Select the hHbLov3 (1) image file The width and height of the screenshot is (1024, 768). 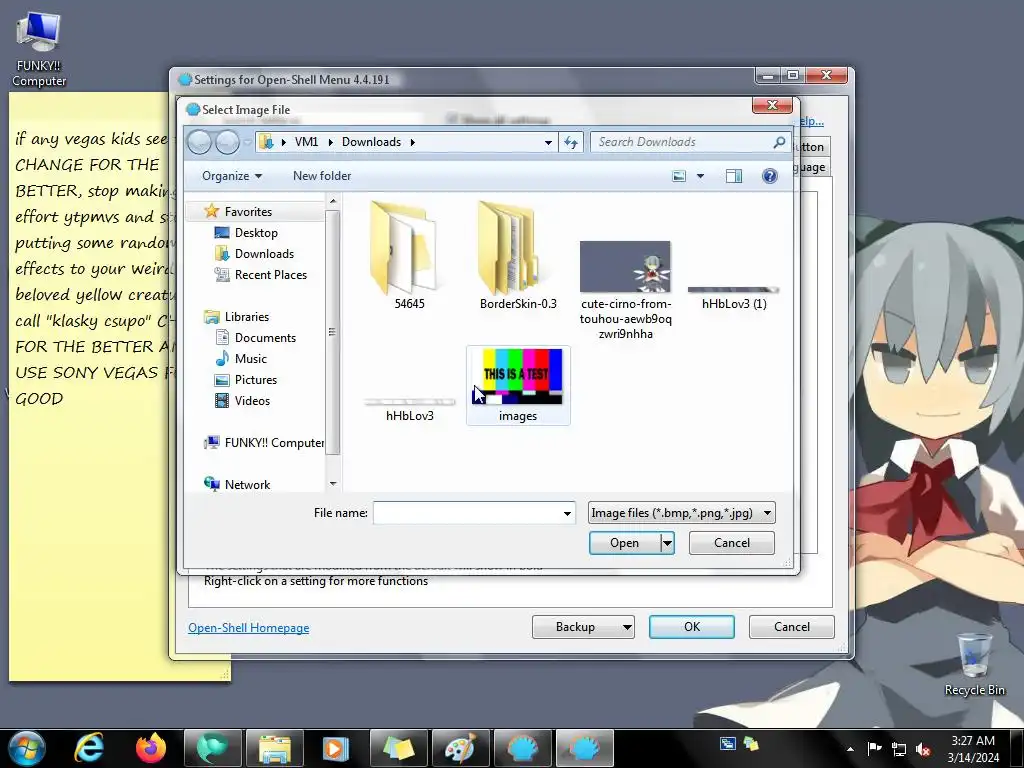coord(734,297)
